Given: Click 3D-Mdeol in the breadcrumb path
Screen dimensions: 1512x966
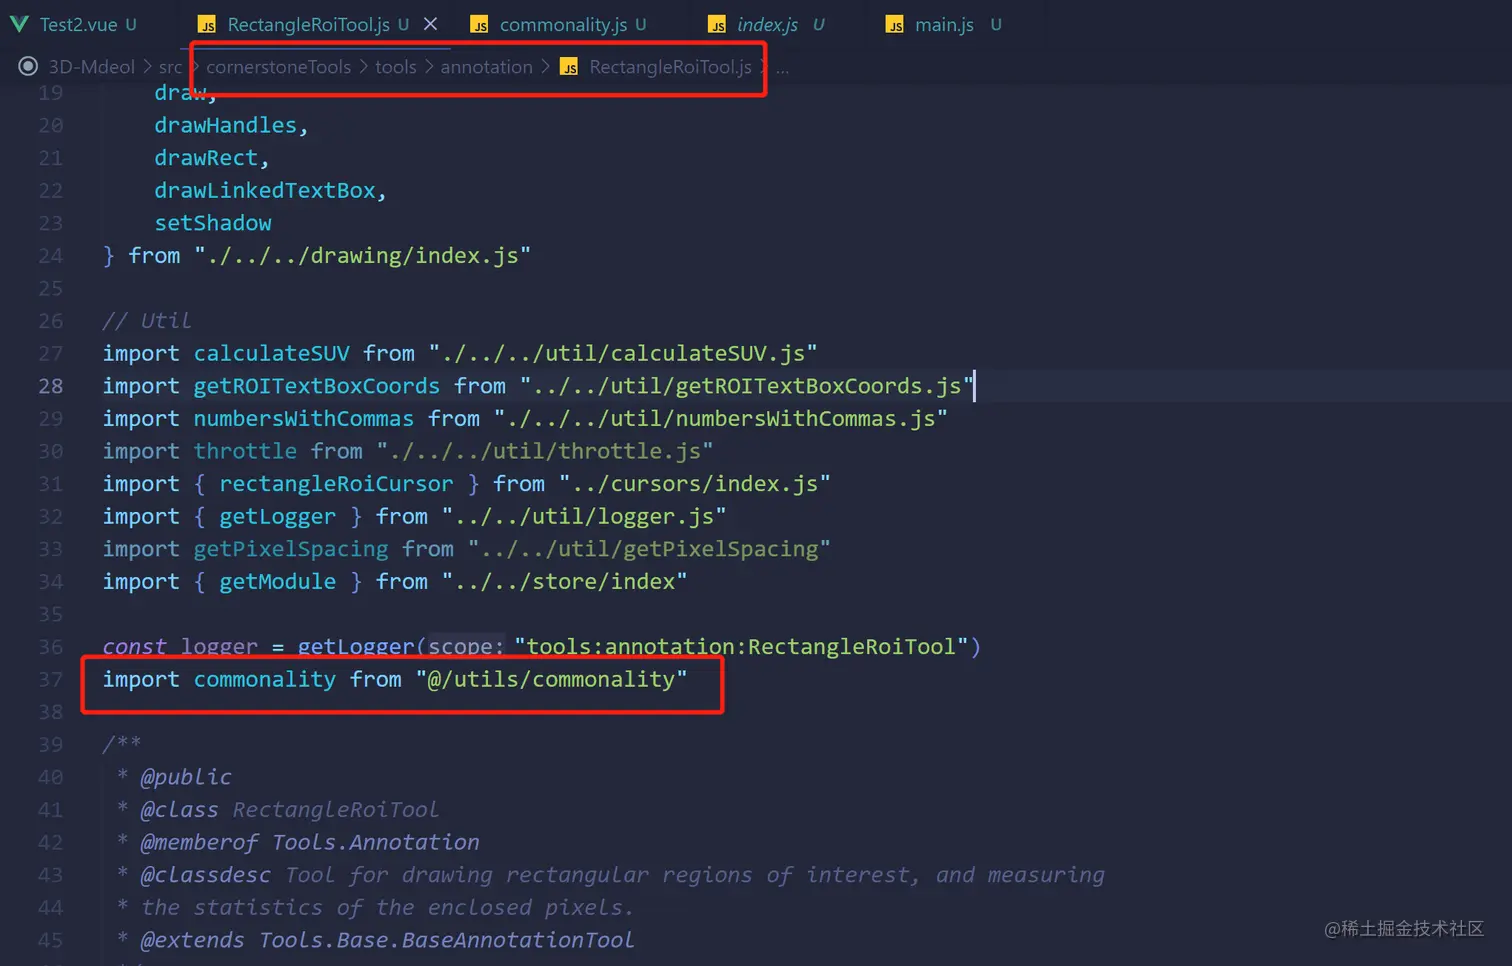Looking at the screenshot, I should click(x=90, y=67).
